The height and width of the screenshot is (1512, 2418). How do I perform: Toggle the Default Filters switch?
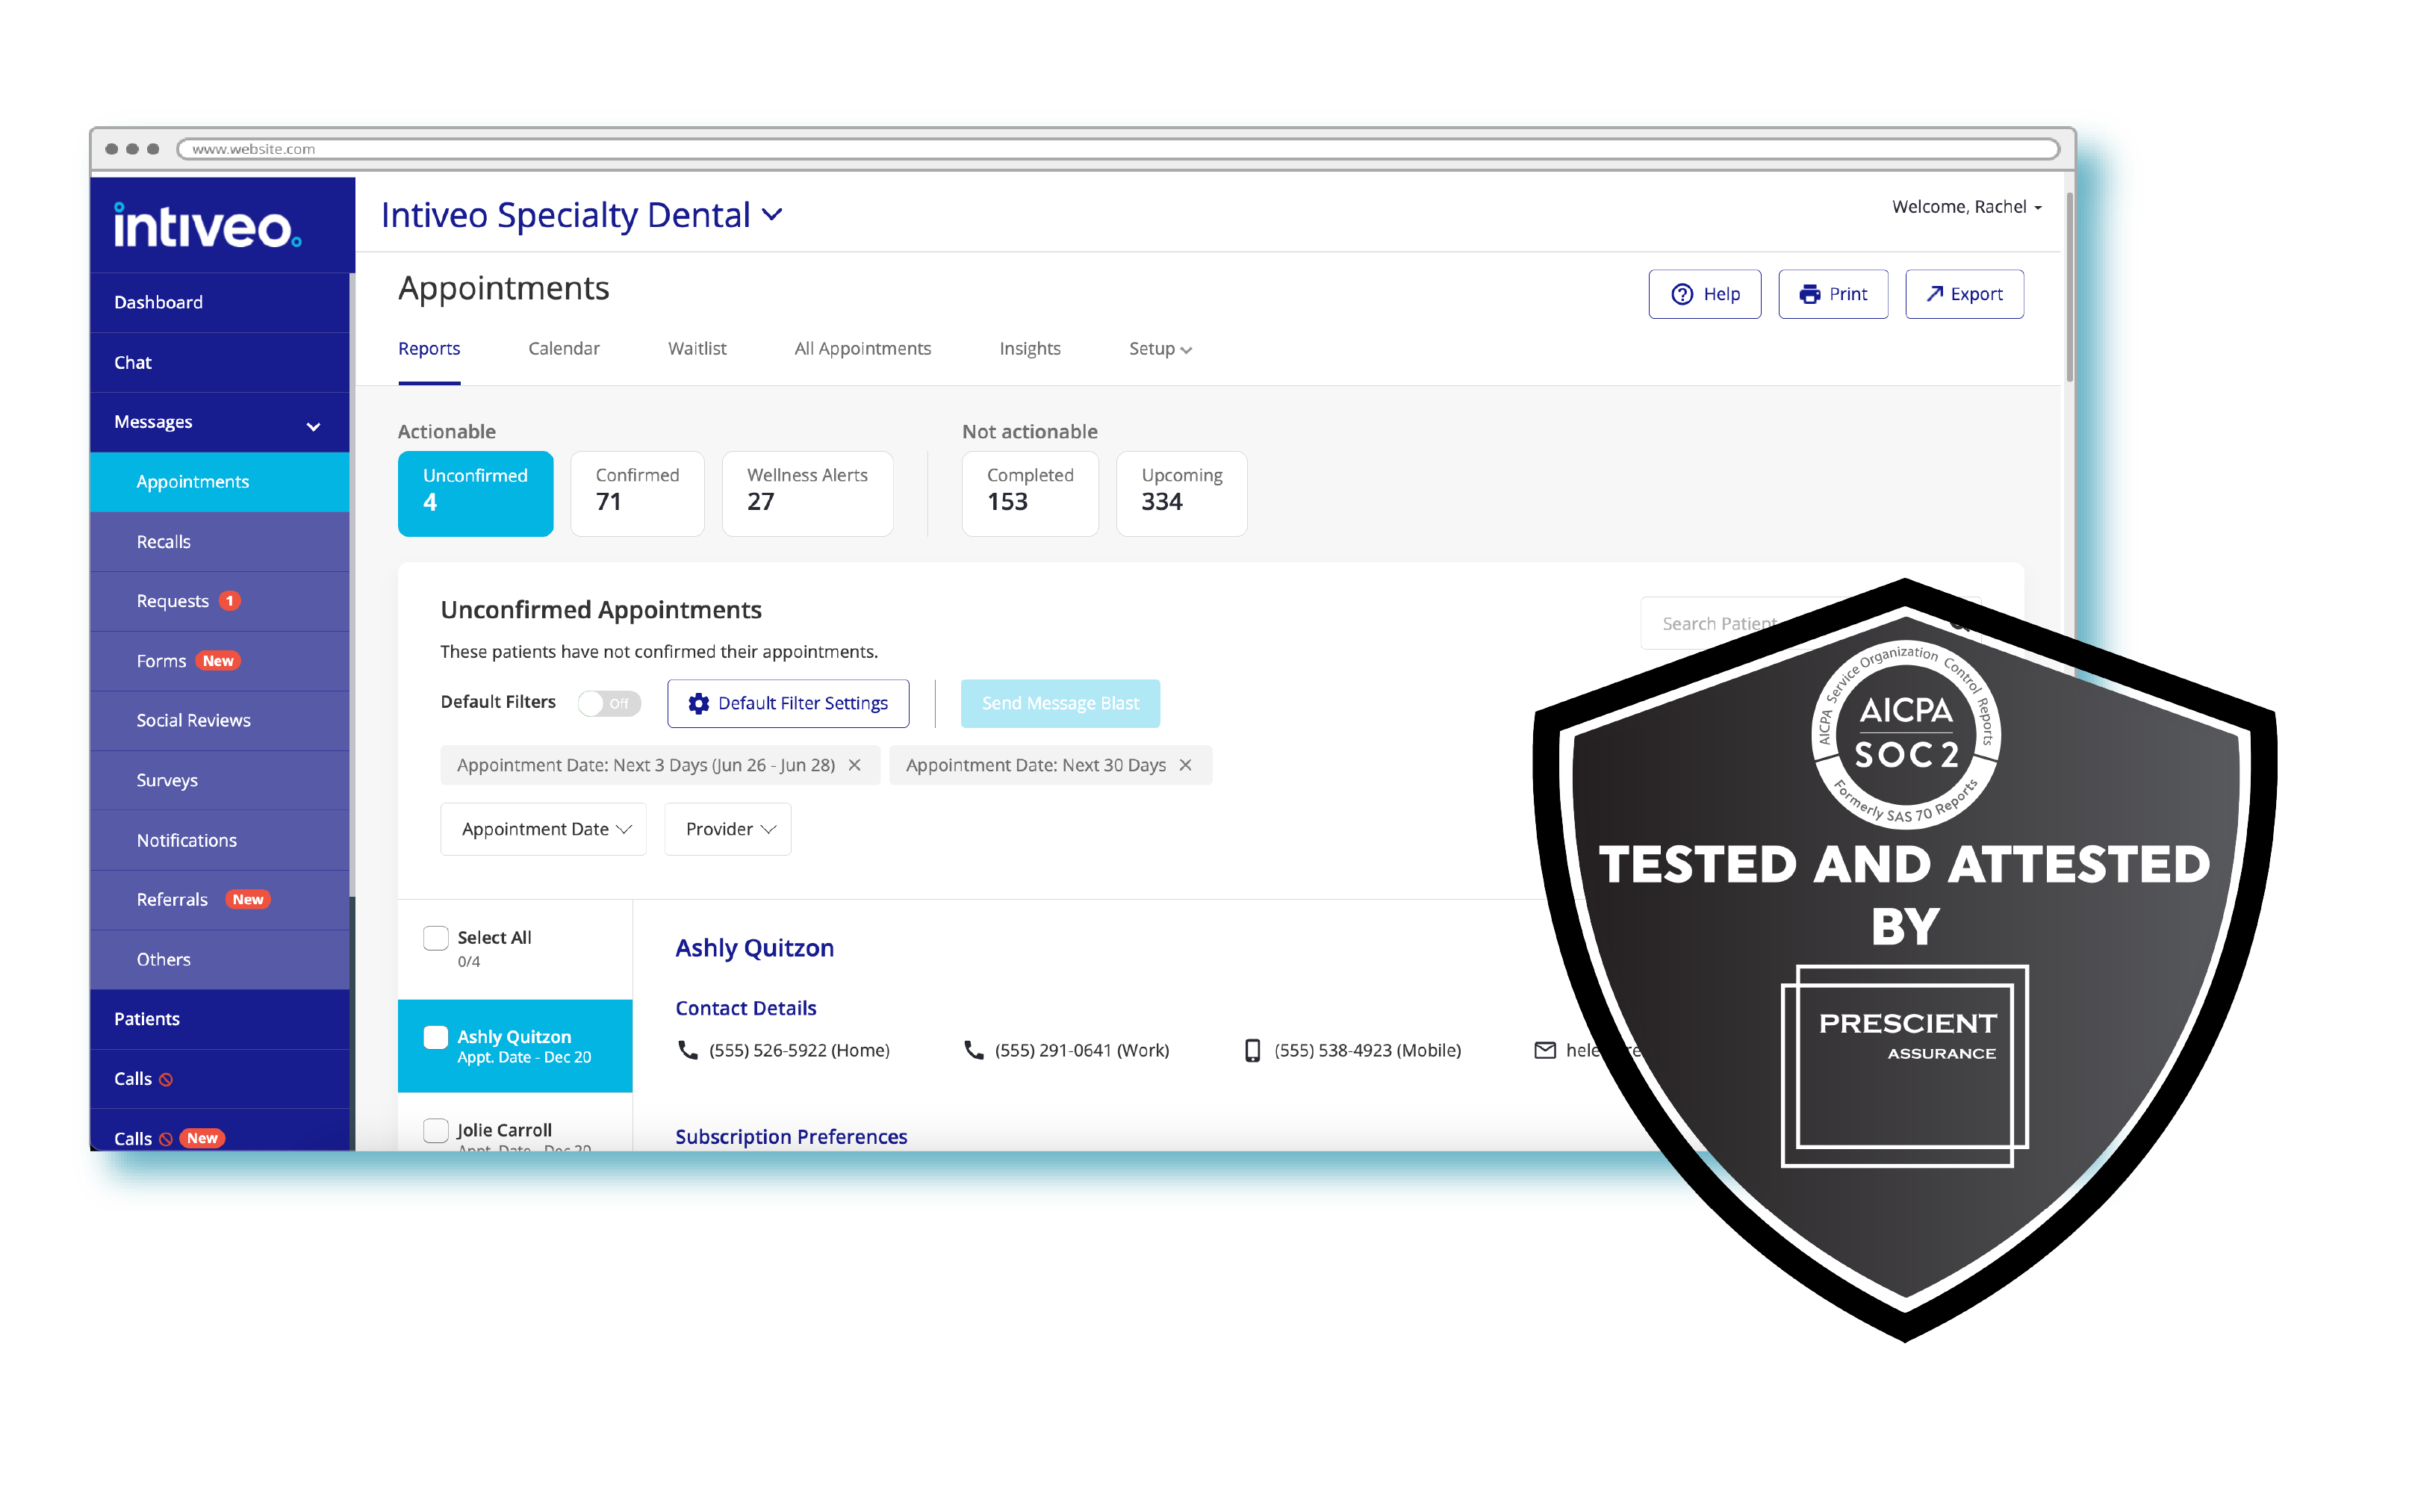click(609, 703)
